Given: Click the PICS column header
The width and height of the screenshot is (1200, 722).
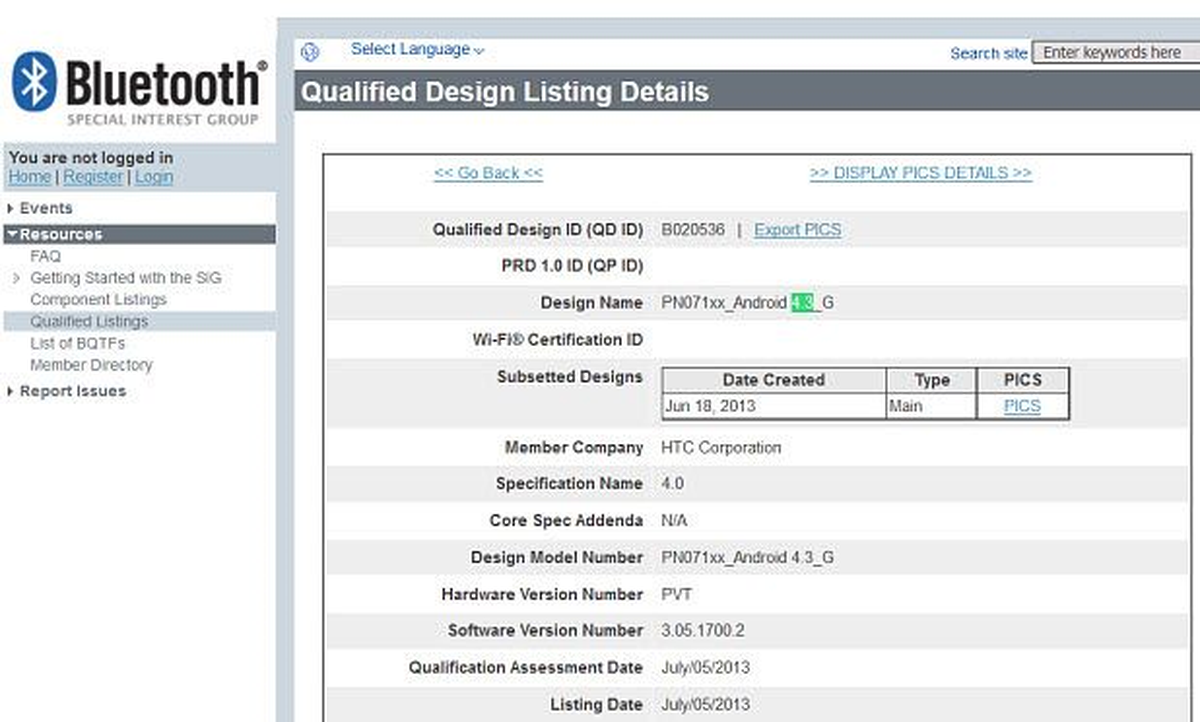Looking at the screenshot, I should coord(1022,380).
